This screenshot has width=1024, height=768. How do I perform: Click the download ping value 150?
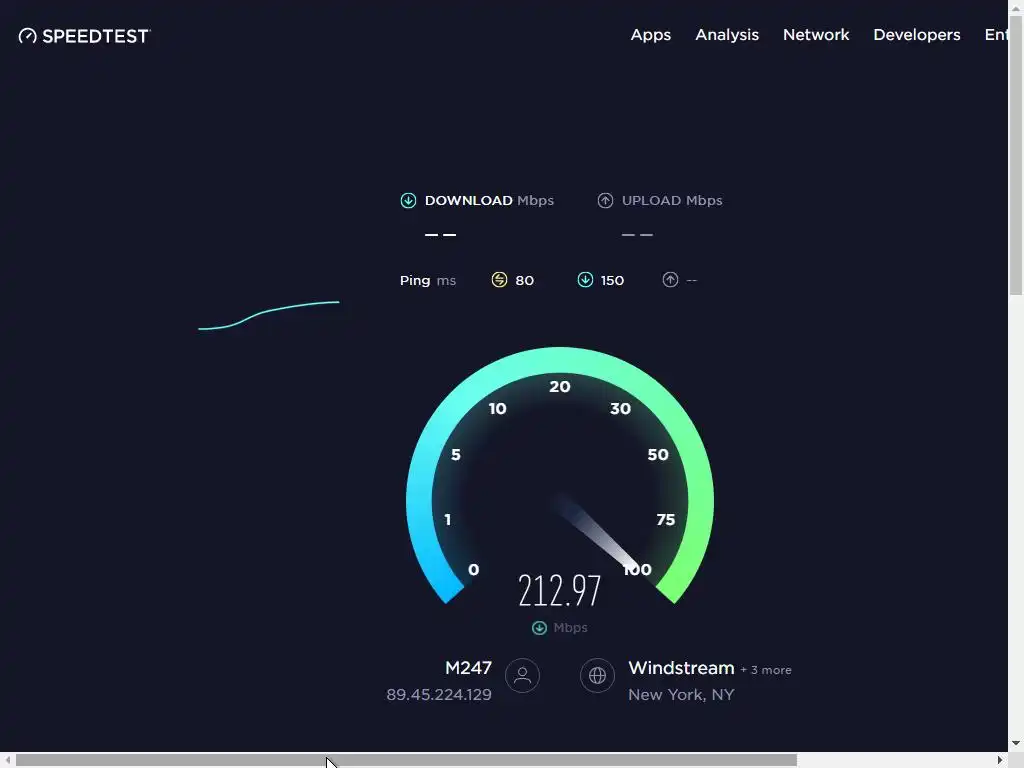(x=612, y=280)
